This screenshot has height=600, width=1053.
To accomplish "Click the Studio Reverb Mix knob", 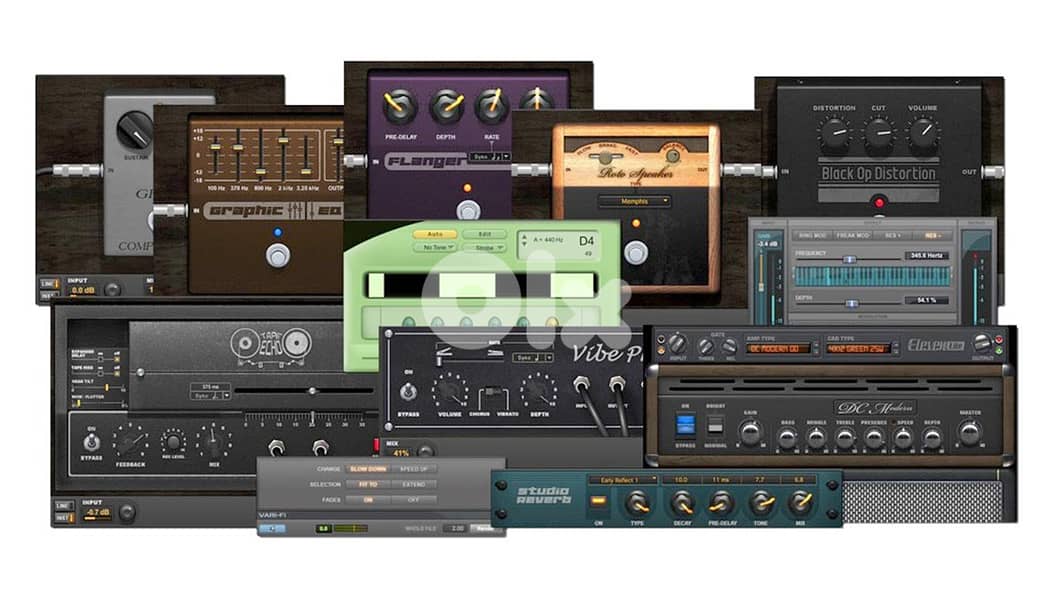I will (x=800, y=502).
